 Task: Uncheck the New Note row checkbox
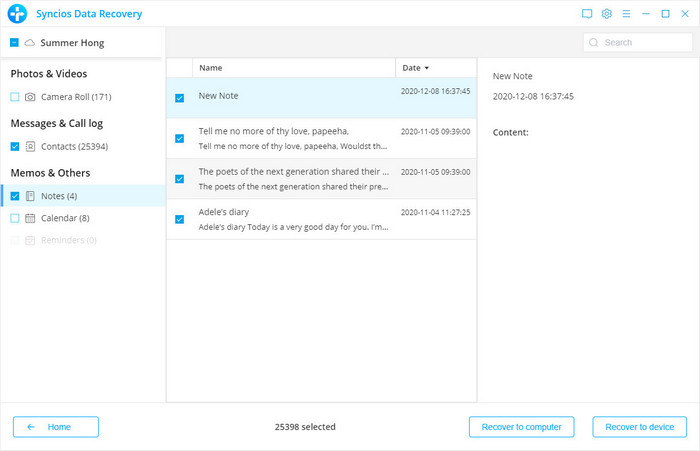(x=179, y=98)
